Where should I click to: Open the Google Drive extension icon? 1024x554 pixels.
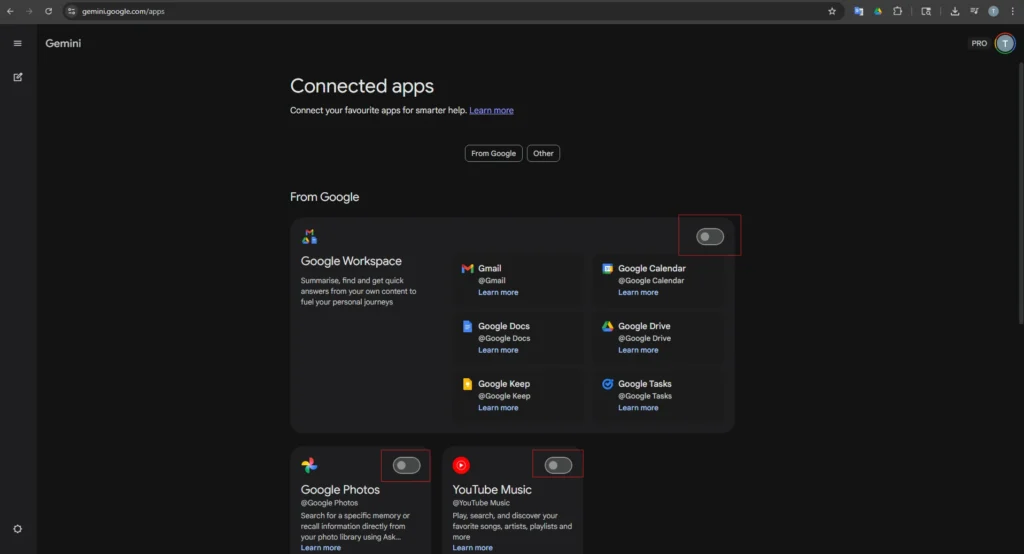click(878, 11)
